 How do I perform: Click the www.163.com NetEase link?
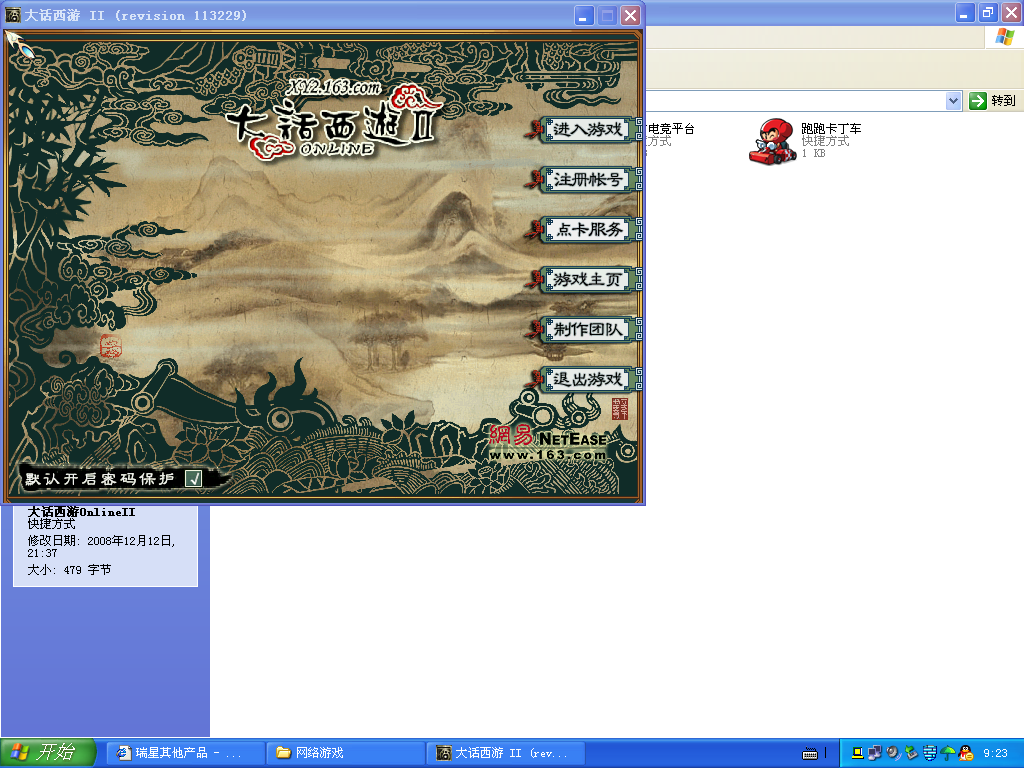[x=547, y=455]
